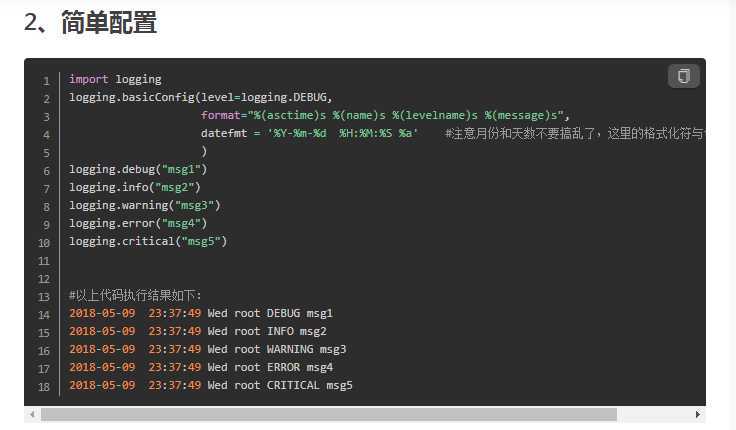The image size is (736, 430).
Task: Click the logging.basicConfig call on line 2
Action: tap(200, 97)
